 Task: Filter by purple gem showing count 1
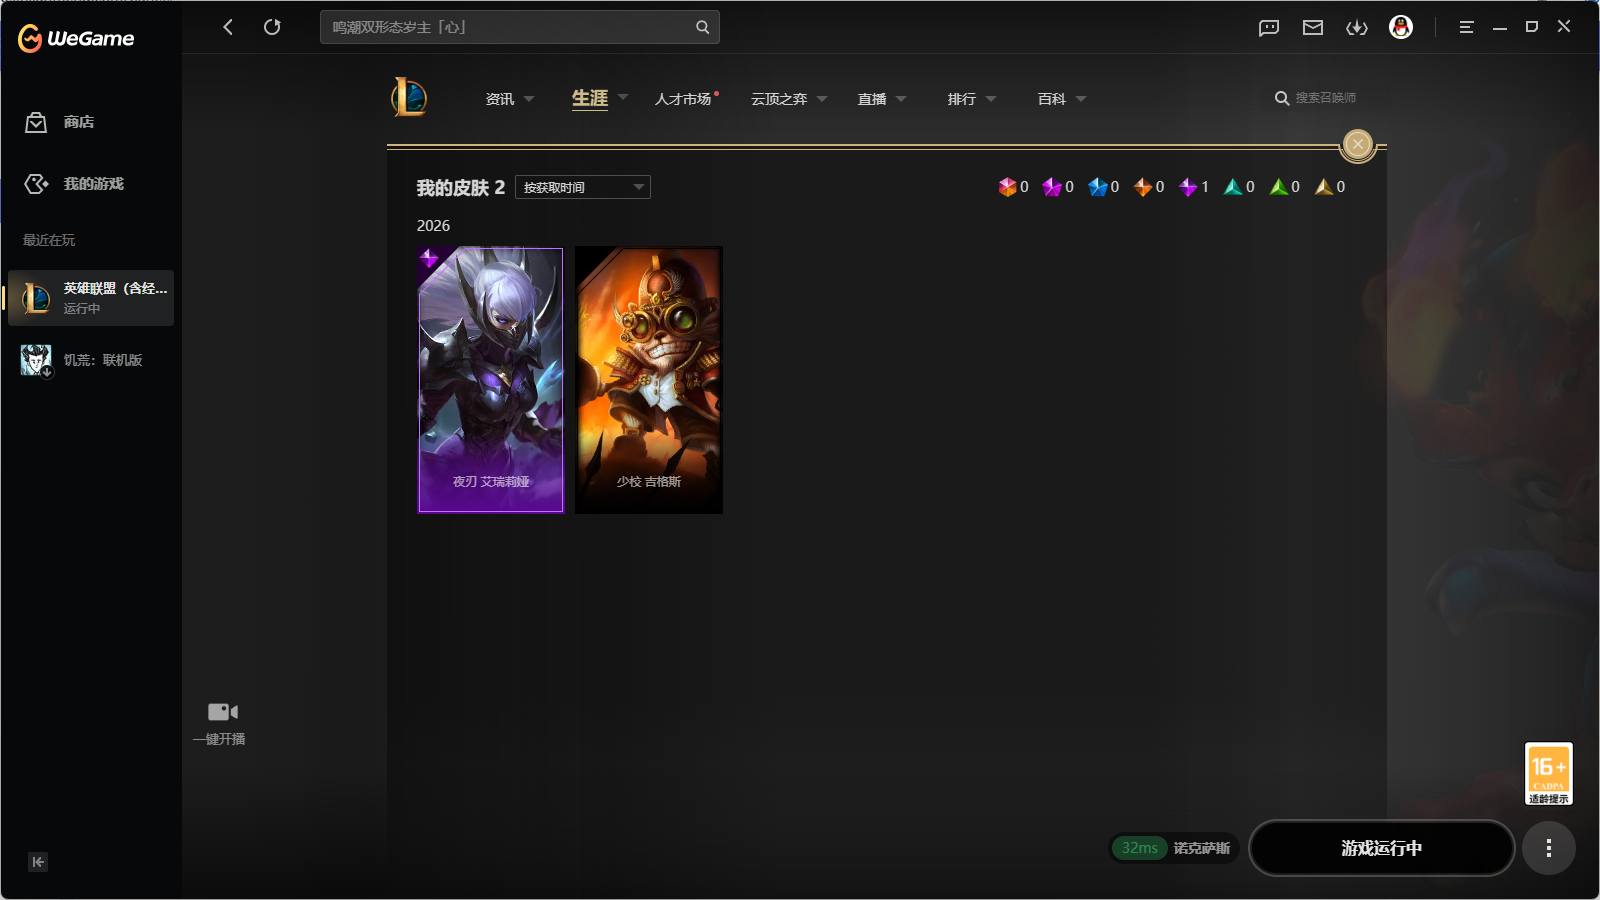1188,187
